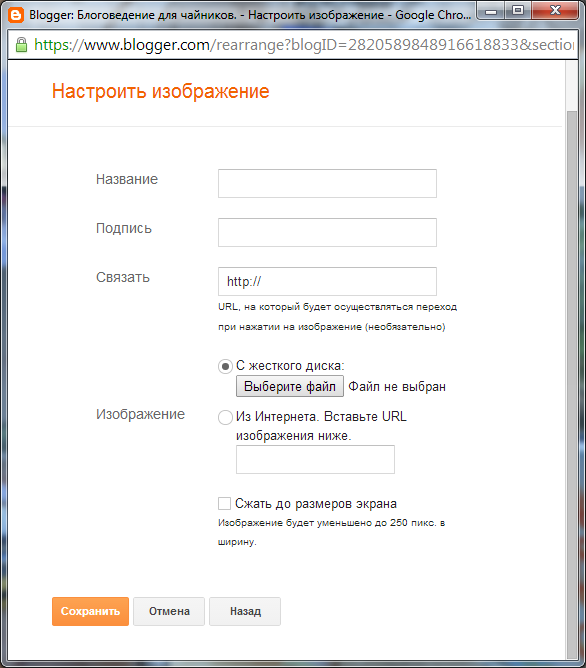Image resolution: width=586 pixels, height=668 pixels.
Task: Click the 'URL, на который будет осуществляться переход' hint
Action: click(337, 307)
